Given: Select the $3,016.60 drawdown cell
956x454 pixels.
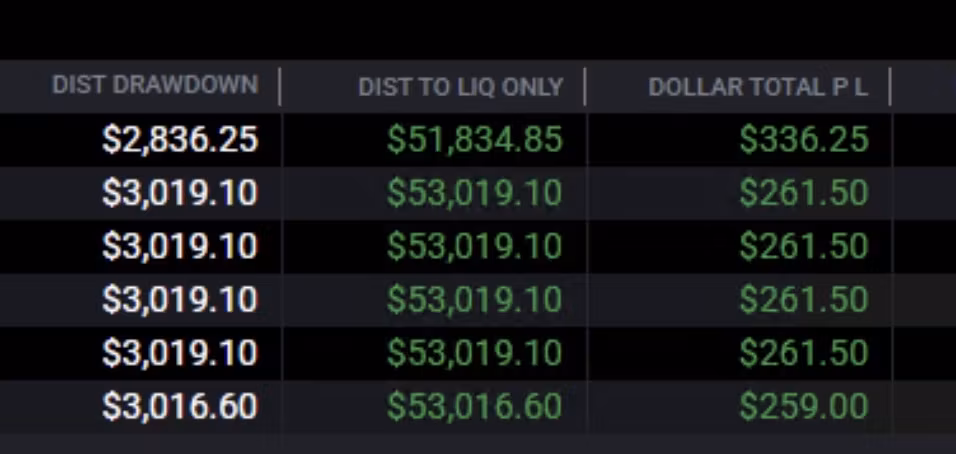Looking at the screenshot, I should click(180, 407).
